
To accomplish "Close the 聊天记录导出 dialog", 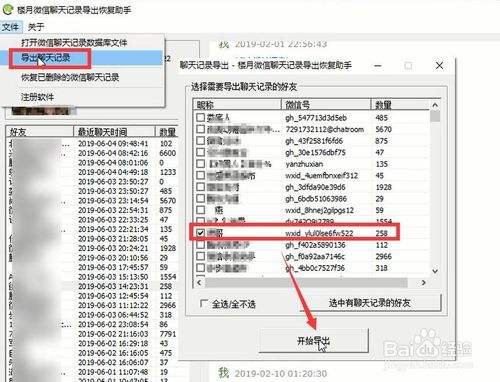I will click(439, 66).
